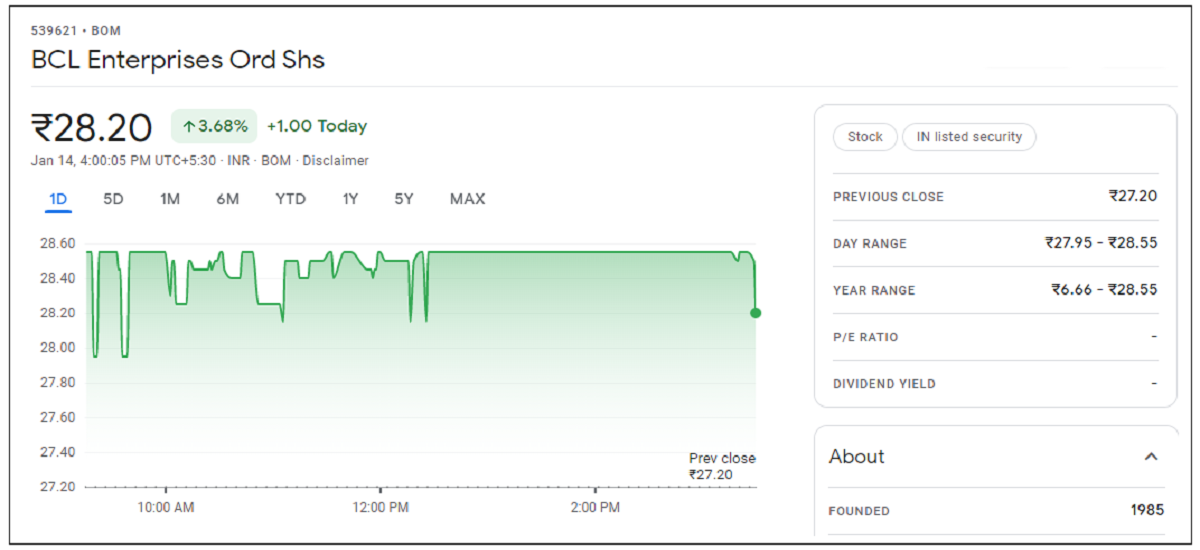Click the Prev close label on chart
Image resolution: width=1200 pixels, height=550 pixels.
722,459
